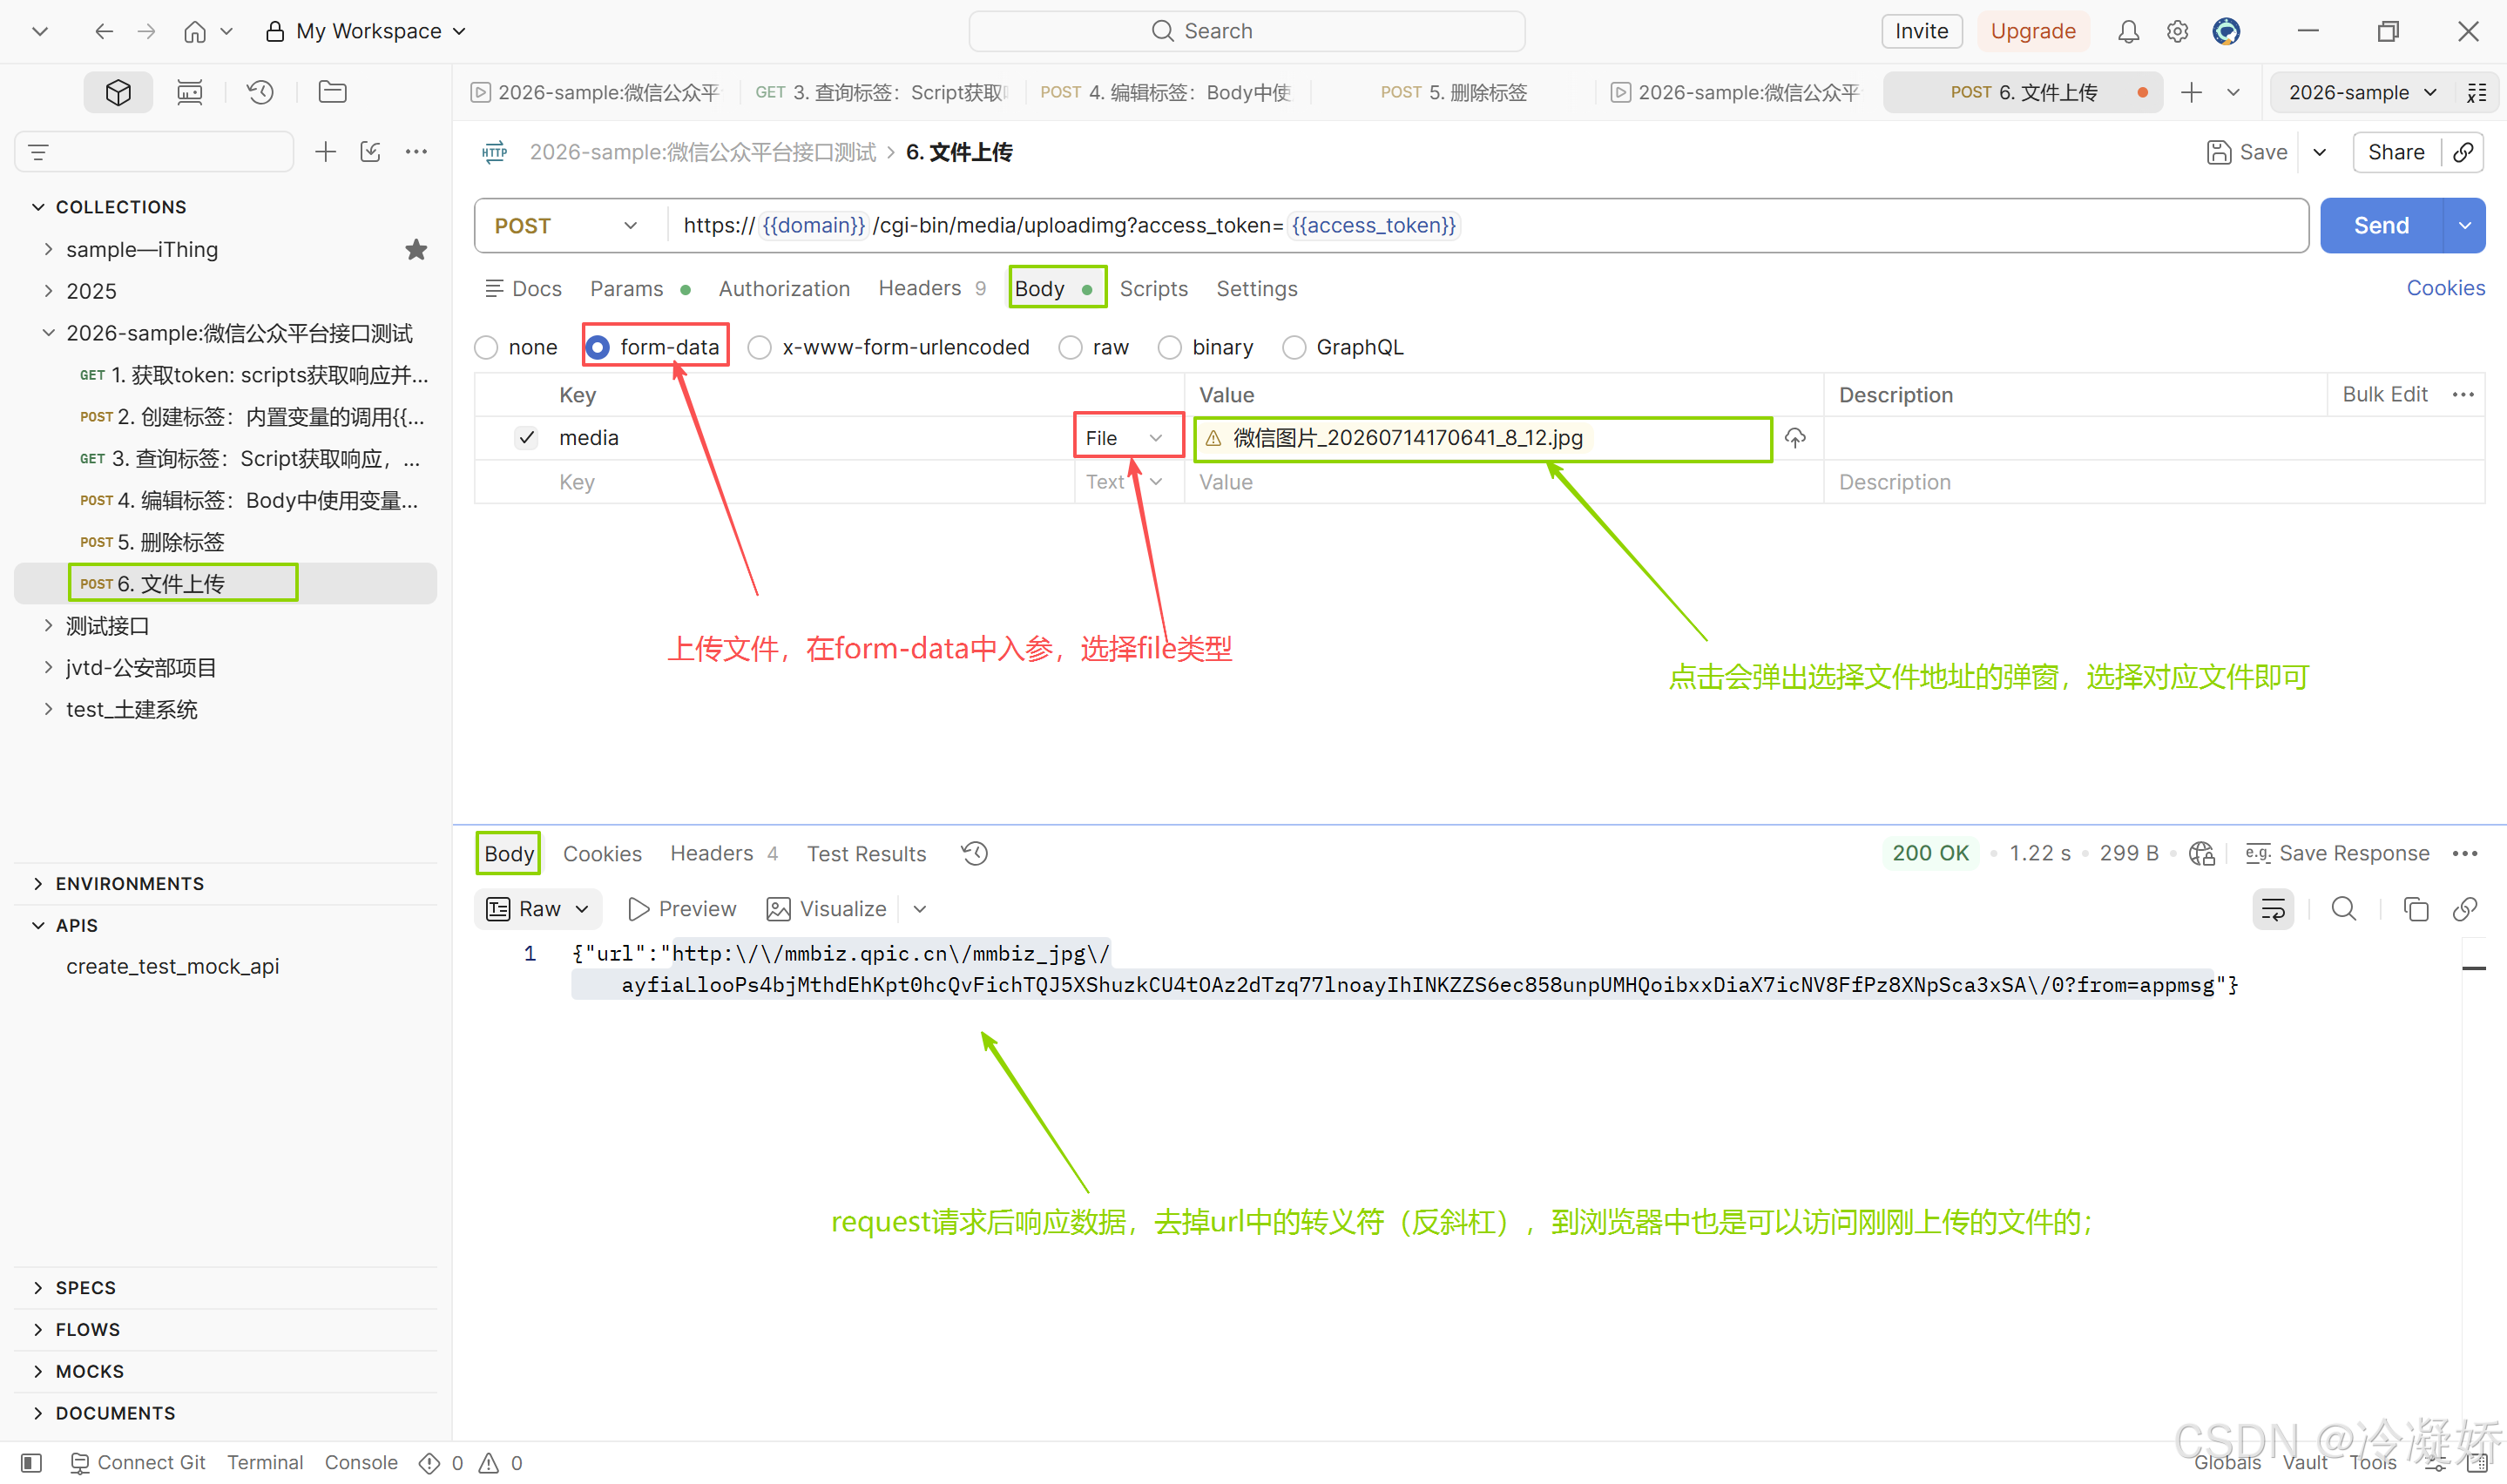This screenshot has height=1484, width=2507.
Task: Copy the response body
Action: tap(2415, 909)
